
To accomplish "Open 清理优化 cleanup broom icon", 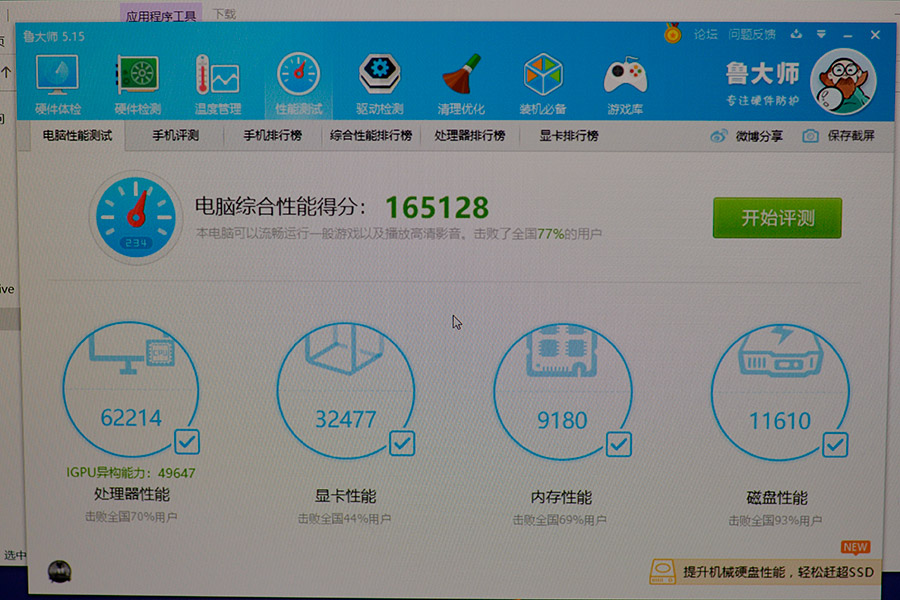I will click(461, 84).
